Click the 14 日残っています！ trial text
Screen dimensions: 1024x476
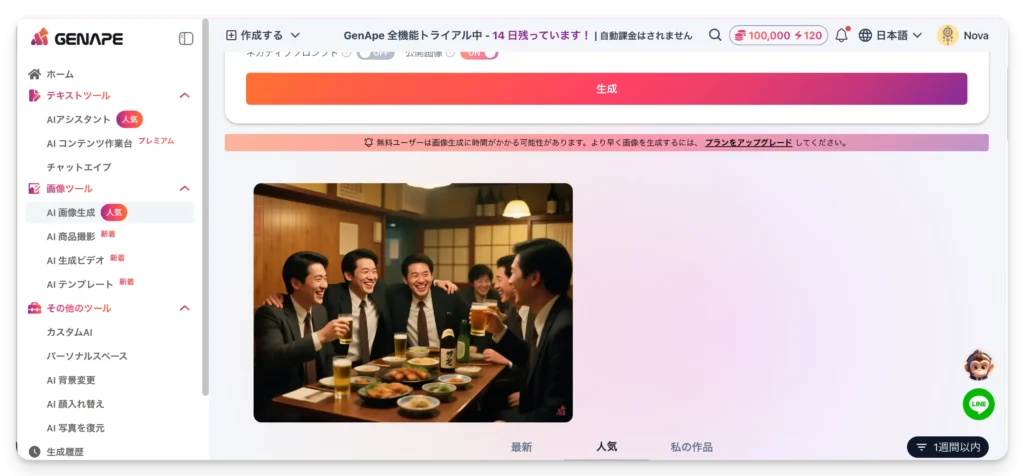coord(541,35)
